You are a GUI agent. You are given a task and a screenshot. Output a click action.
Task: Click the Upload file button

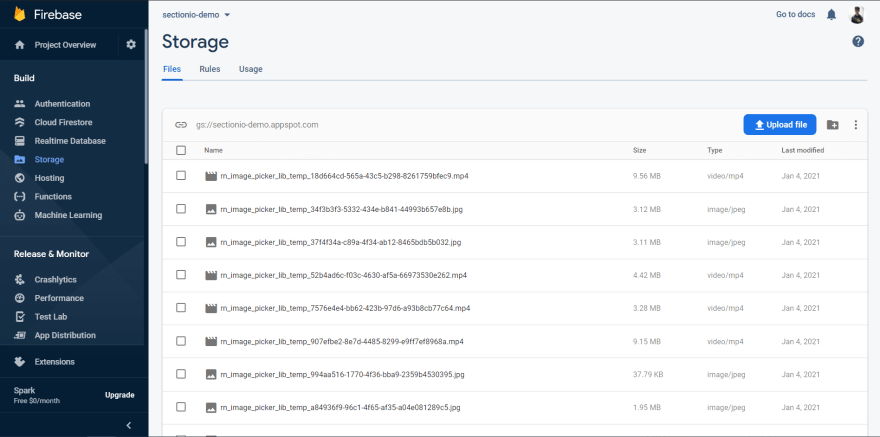[x=780, y=125]
